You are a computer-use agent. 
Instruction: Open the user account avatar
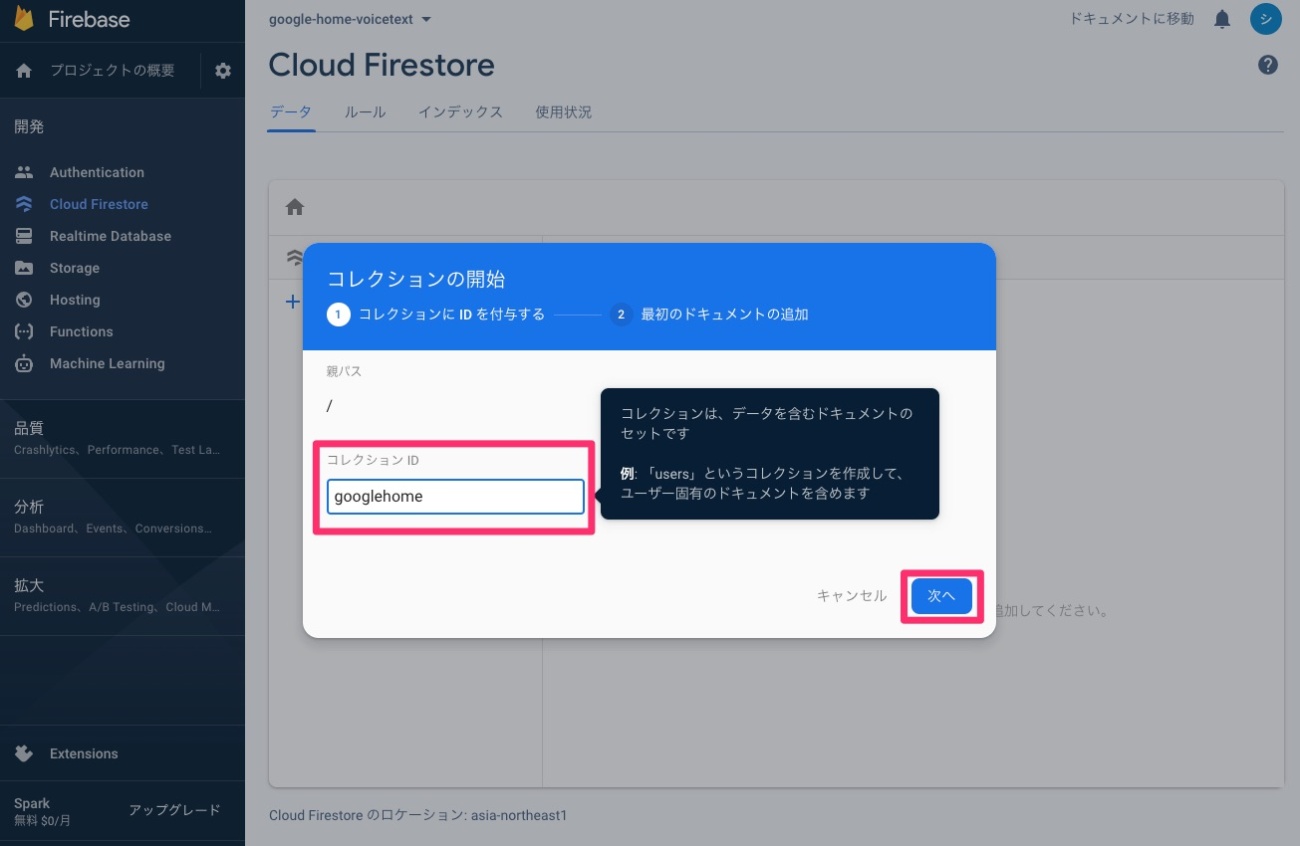point(1266,19)
